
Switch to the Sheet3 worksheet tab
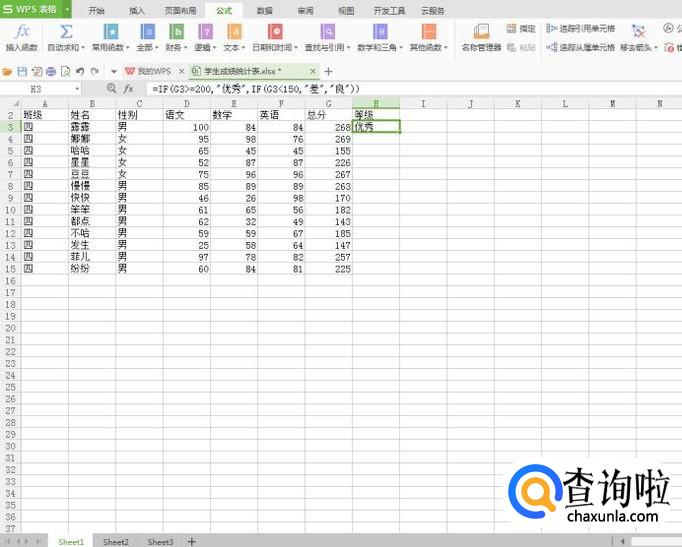160,542
